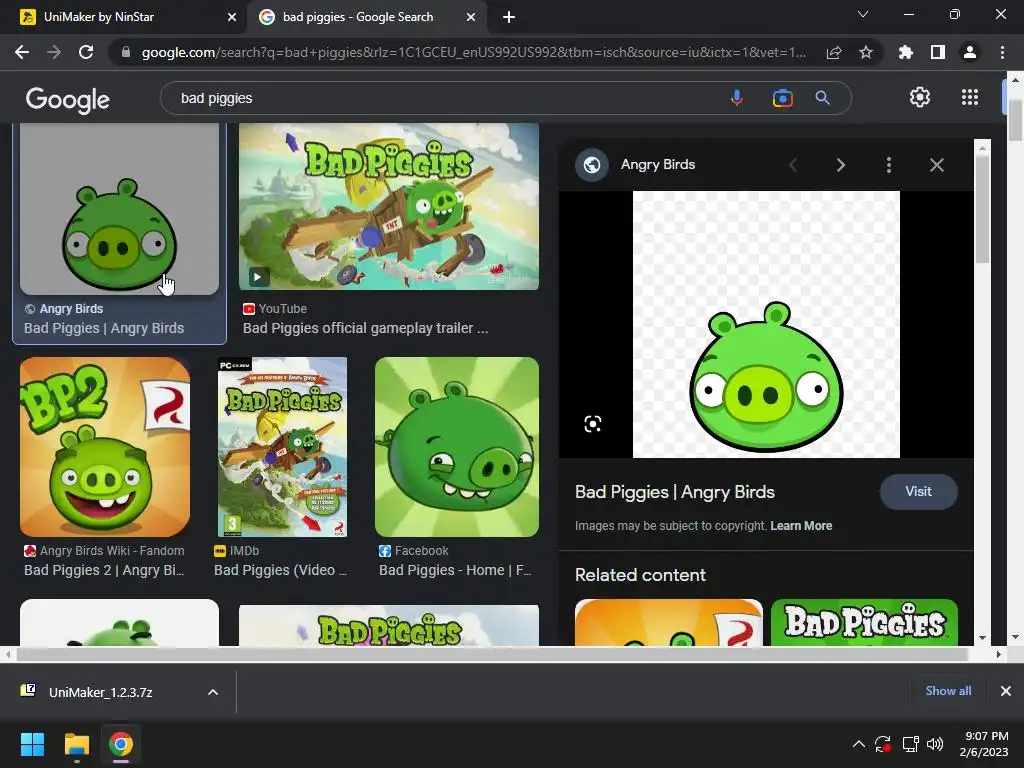Click the large pig preview image
This screenshot has height=768, width=1024.
click(766, 325)
